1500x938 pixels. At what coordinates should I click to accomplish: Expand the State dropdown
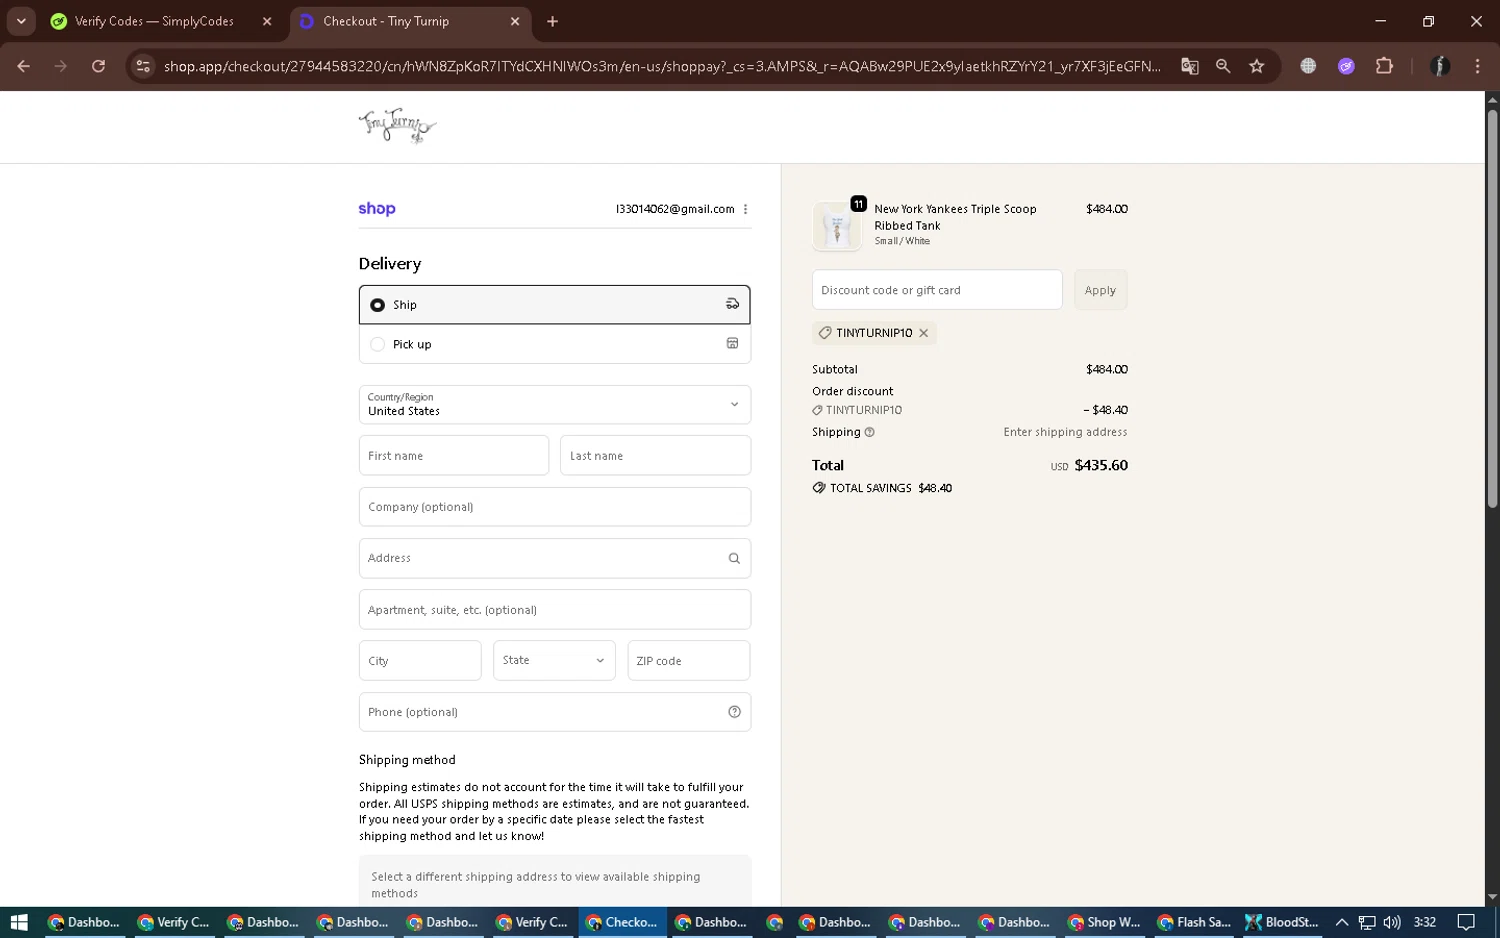(554, 661)
